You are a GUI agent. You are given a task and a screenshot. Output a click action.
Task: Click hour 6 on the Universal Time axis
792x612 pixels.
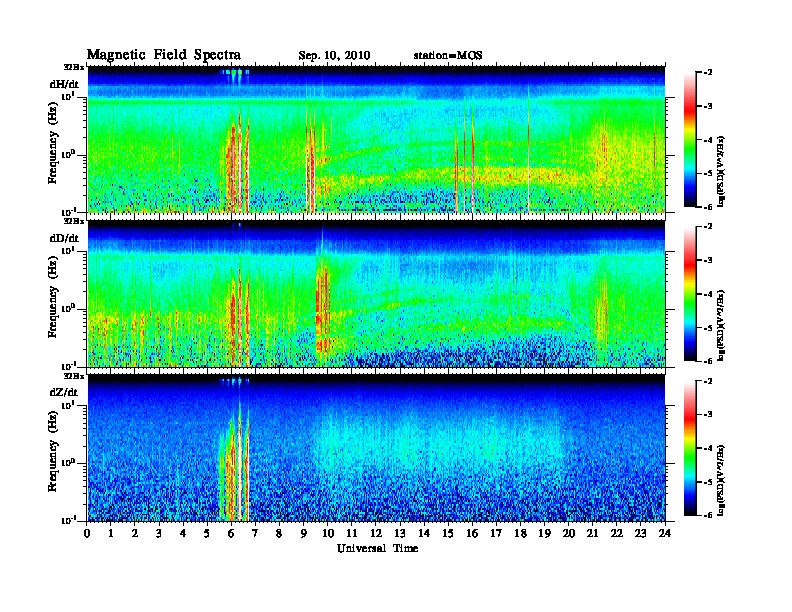click(x=231, y=534)
